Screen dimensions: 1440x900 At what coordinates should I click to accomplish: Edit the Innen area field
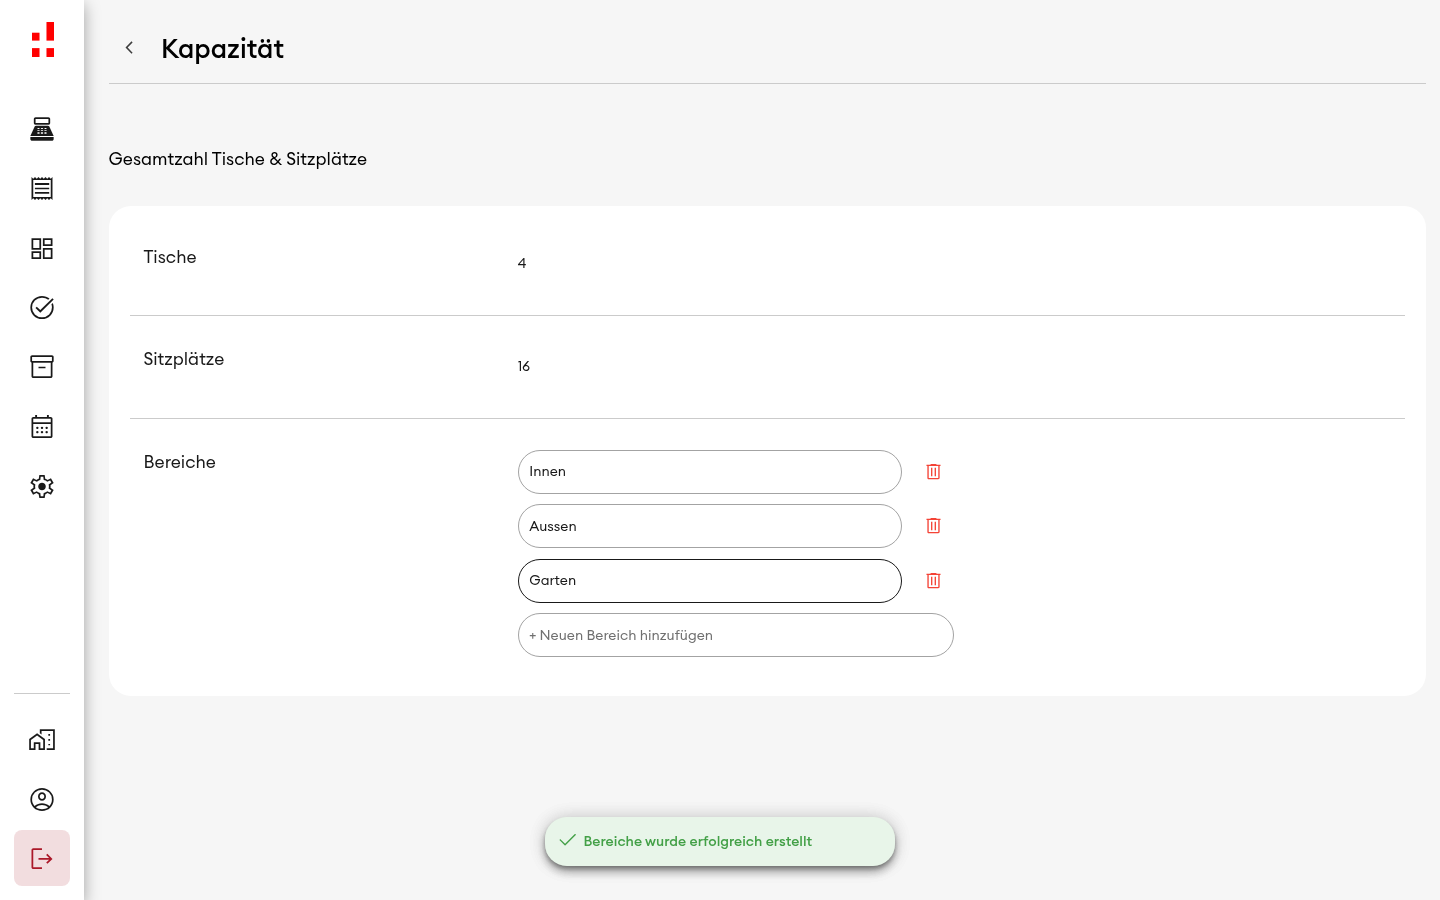(x=710, y=472)
